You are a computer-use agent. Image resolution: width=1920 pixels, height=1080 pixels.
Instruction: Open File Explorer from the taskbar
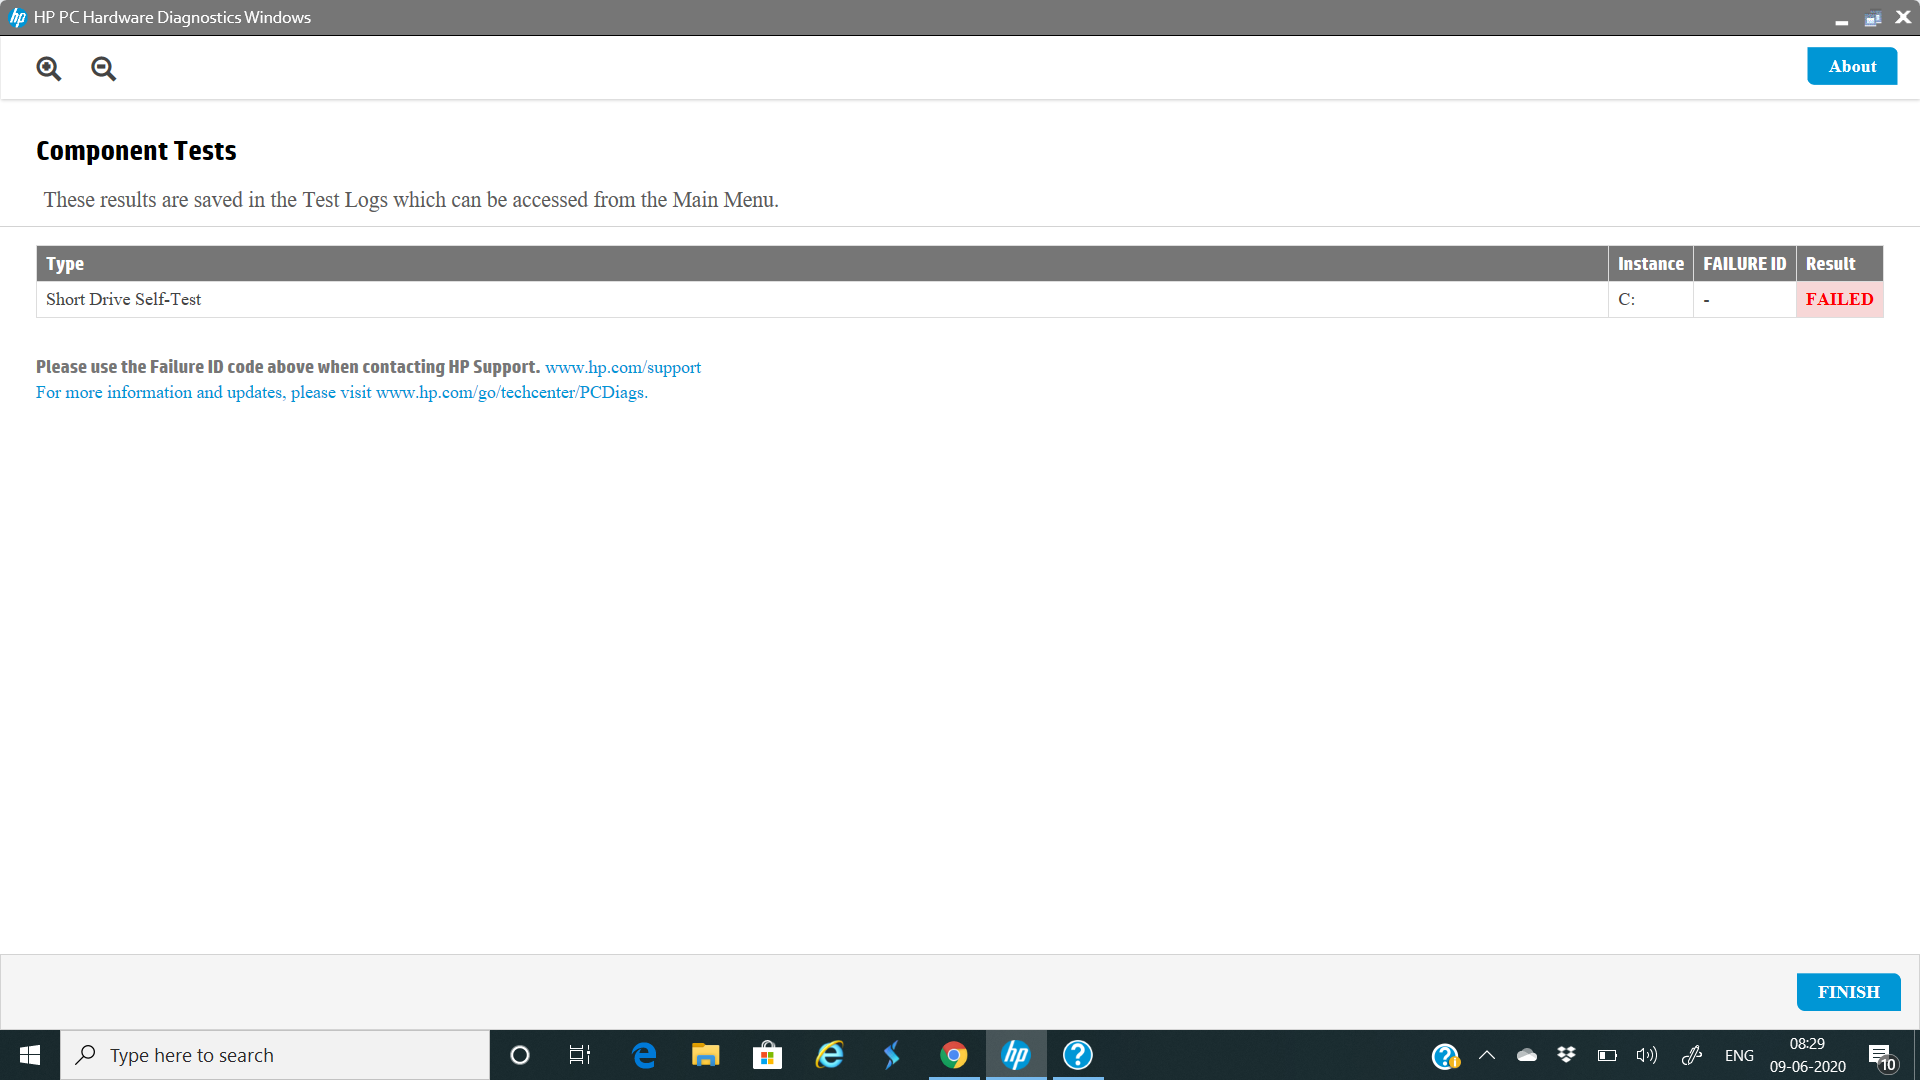pyautogui.click(x=705, y=1055)
